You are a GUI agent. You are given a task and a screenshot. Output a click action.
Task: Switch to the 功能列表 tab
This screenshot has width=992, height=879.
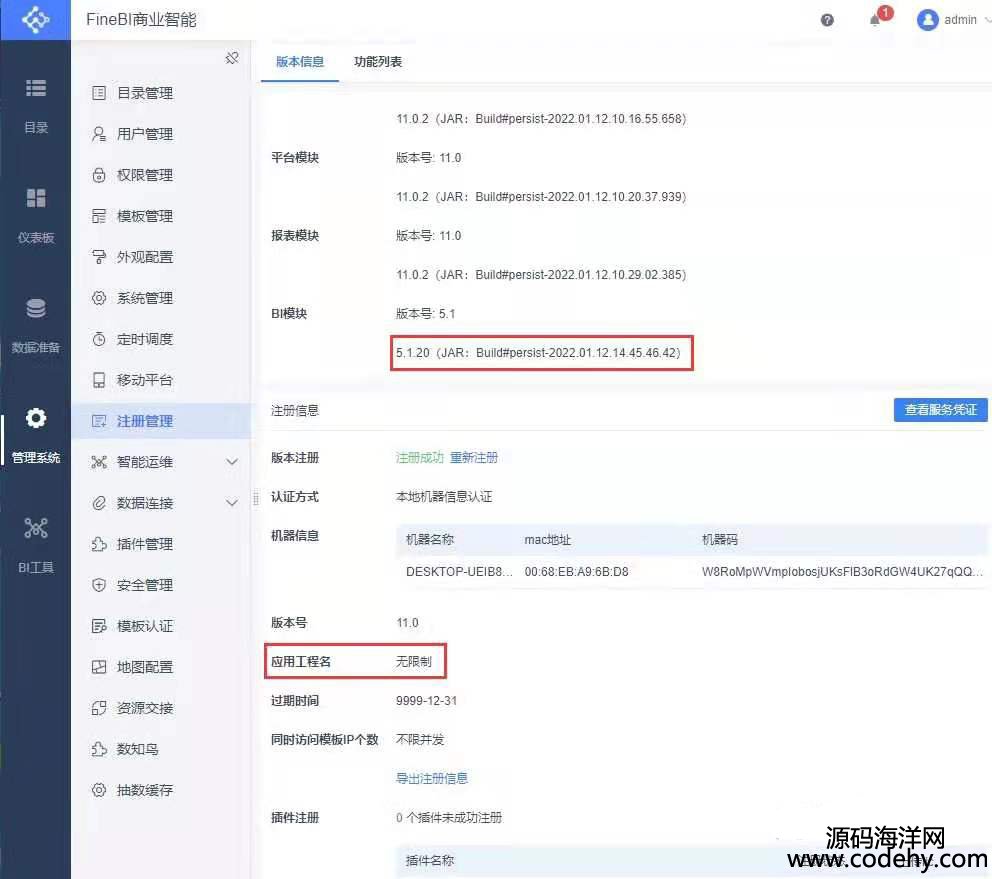[378, 61]
